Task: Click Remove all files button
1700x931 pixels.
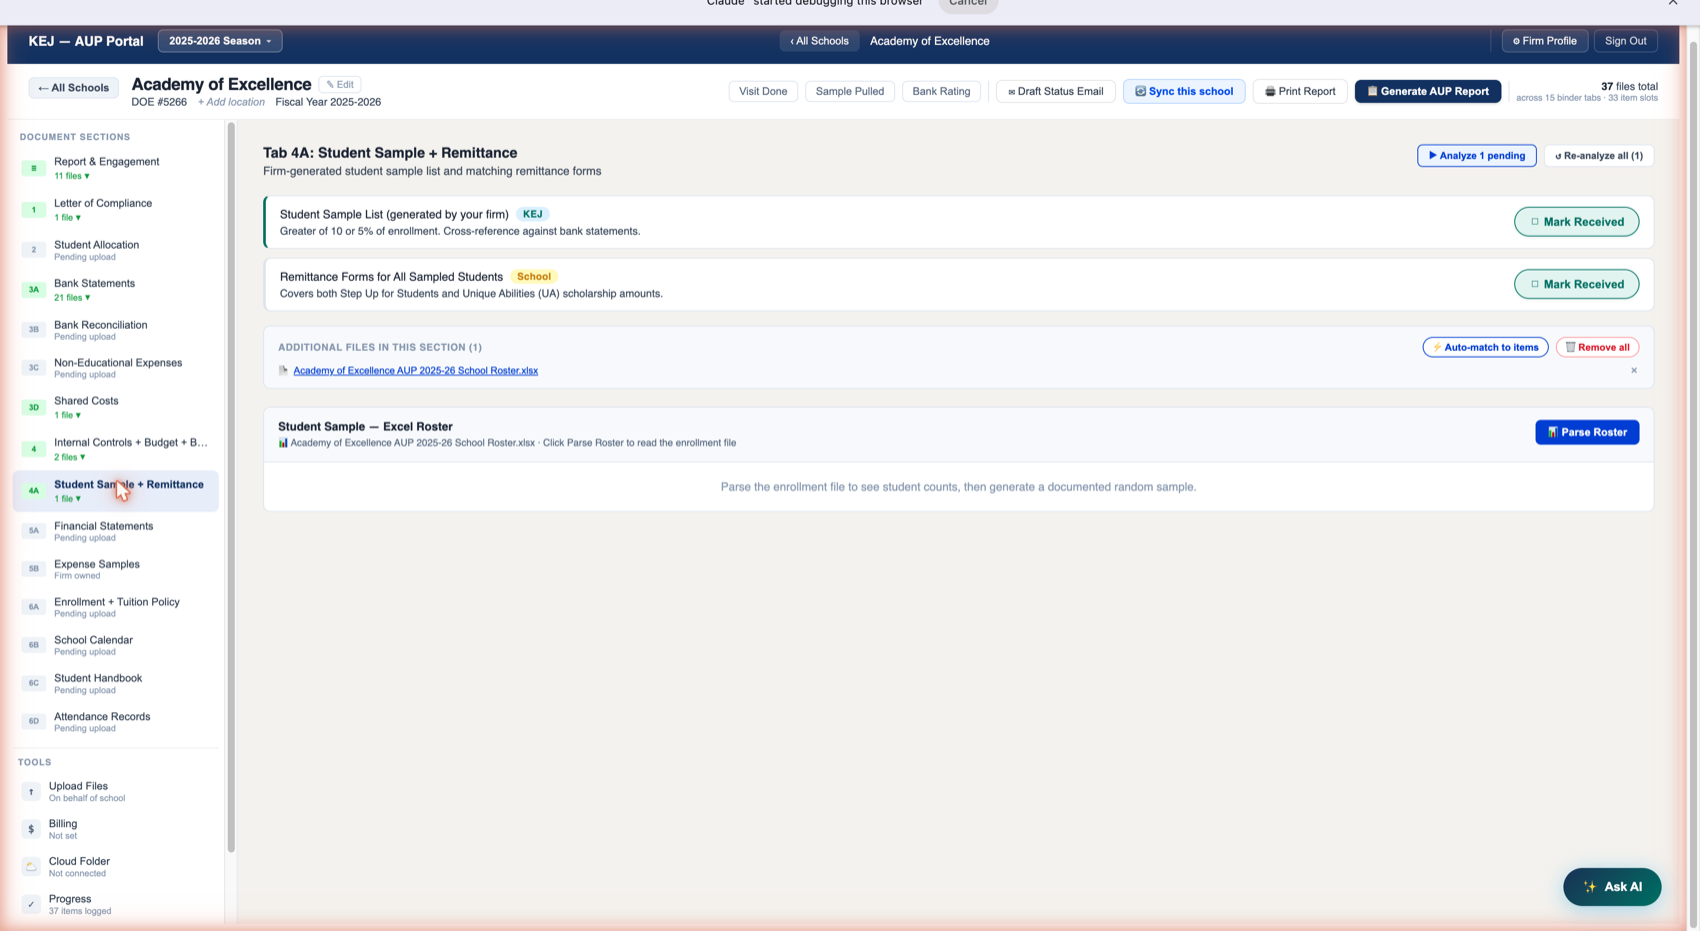Action: 1597,347
